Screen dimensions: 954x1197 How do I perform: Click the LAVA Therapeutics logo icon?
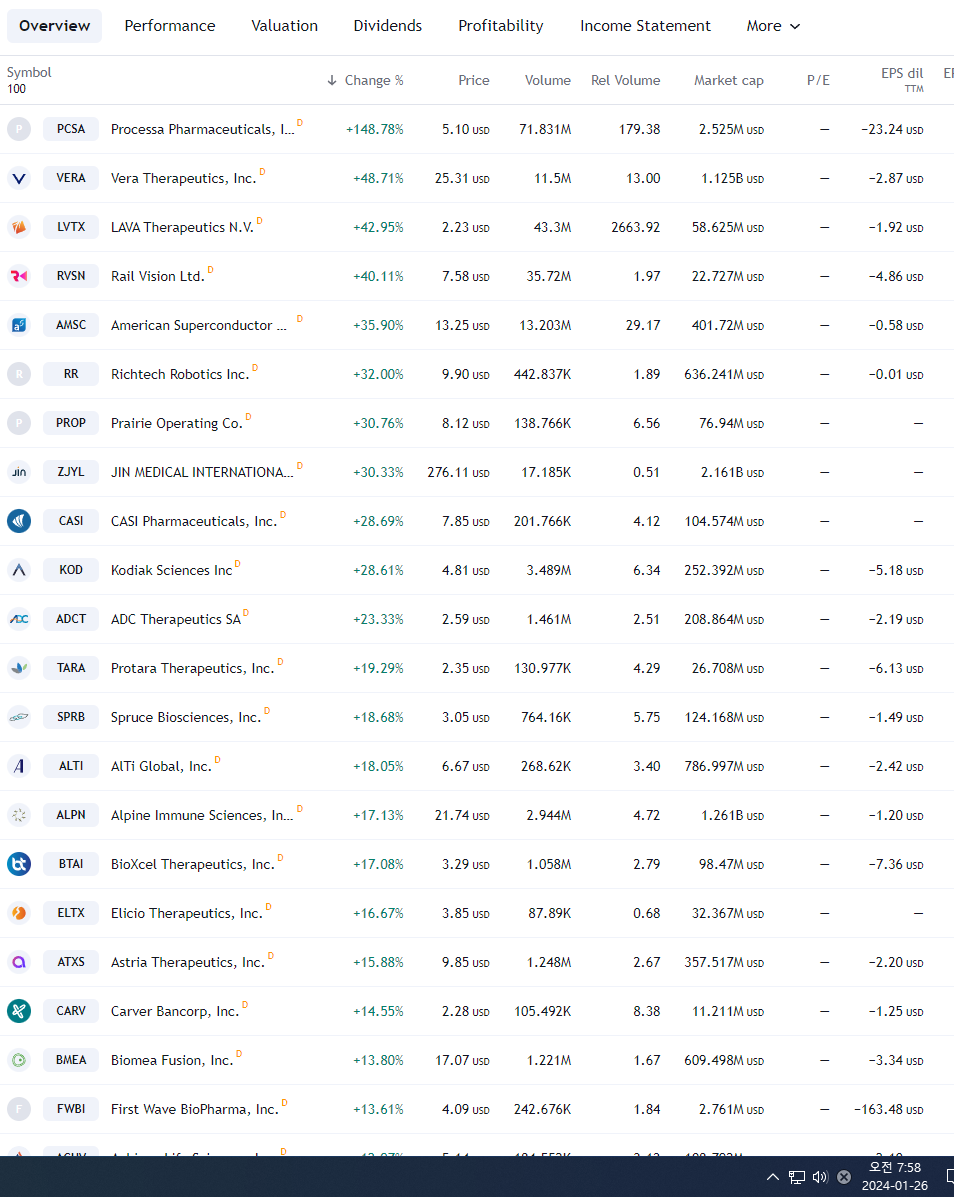(x=19, y=227)
